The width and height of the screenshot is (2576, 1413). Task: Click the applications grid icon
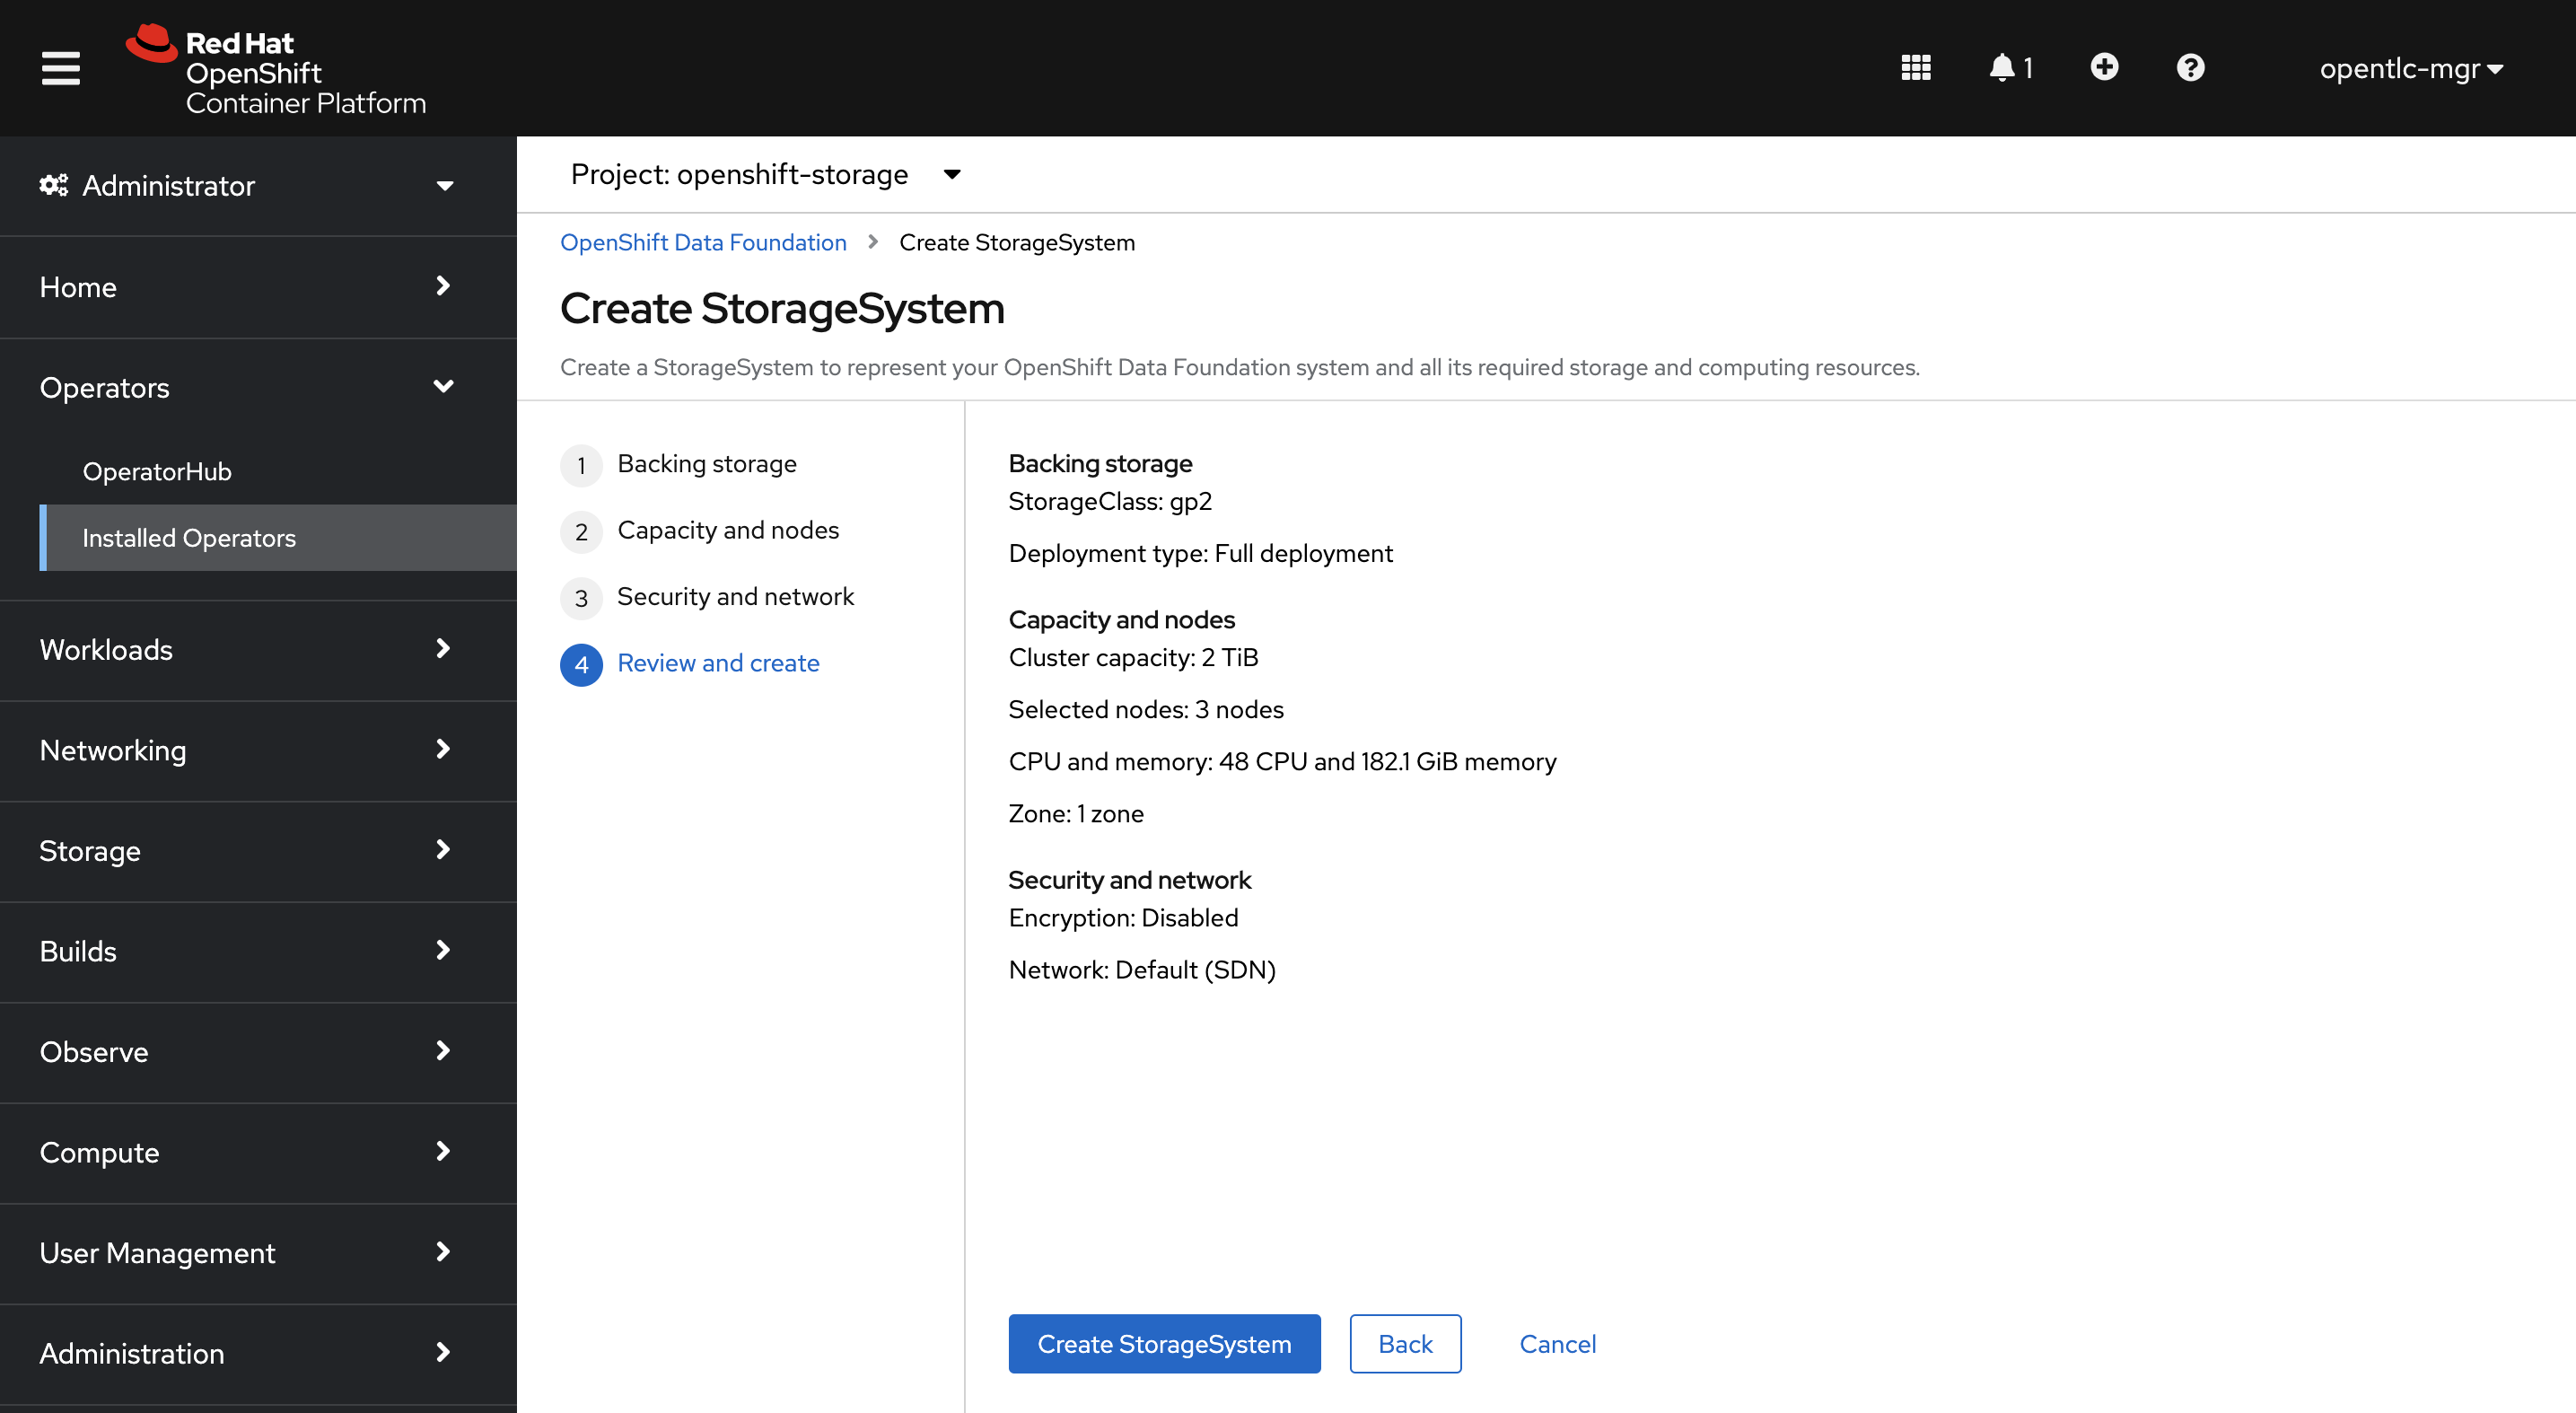1914,66
